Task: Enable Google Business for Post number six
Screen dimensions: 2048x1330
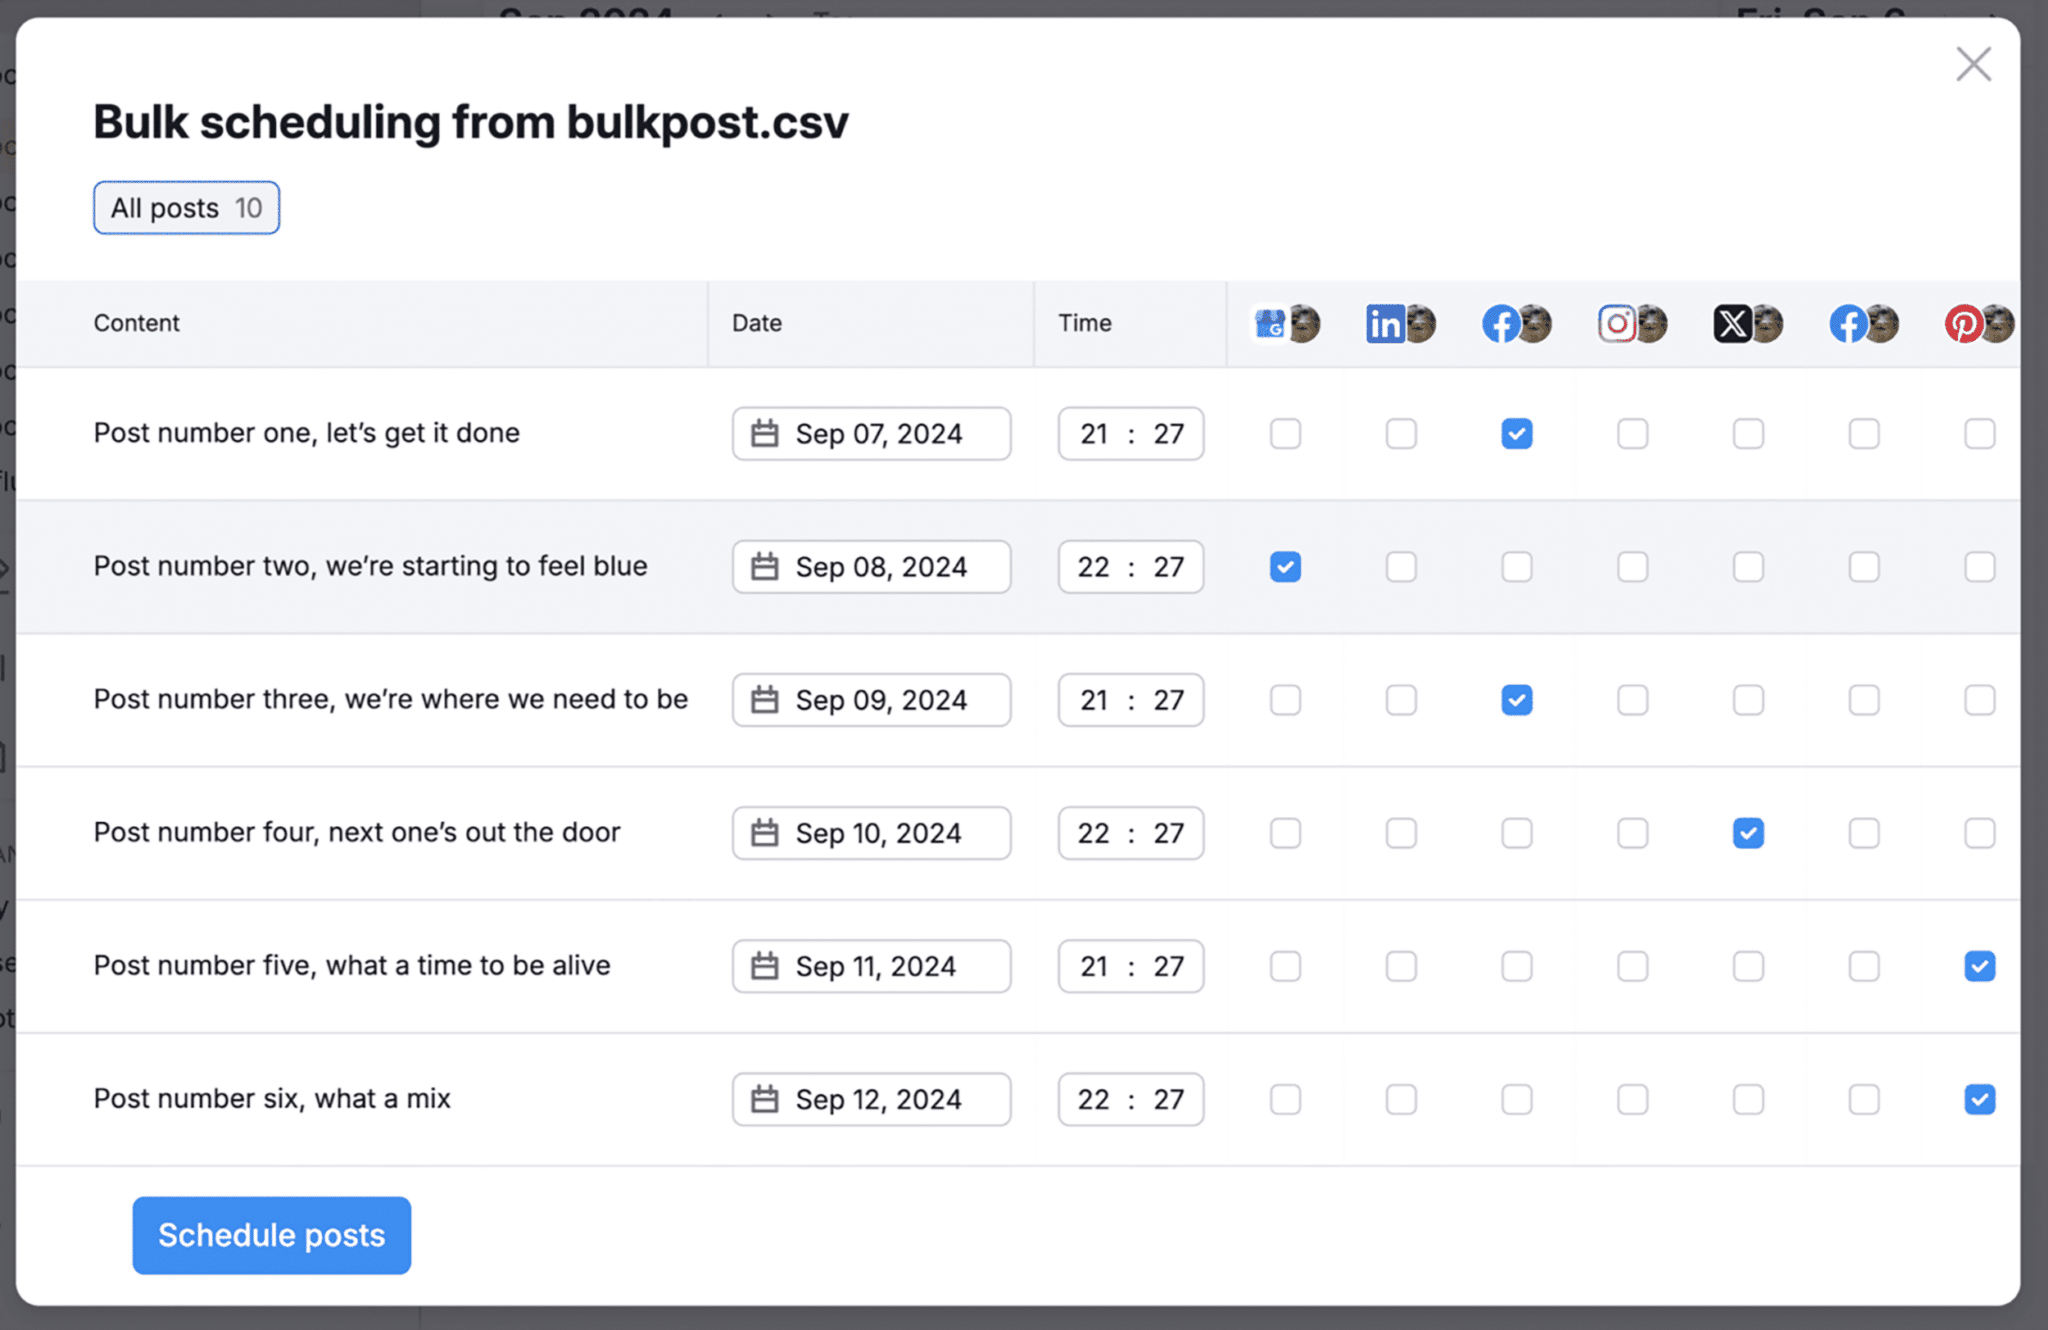Action: pyautogui.click(x=1285, y=1099)
